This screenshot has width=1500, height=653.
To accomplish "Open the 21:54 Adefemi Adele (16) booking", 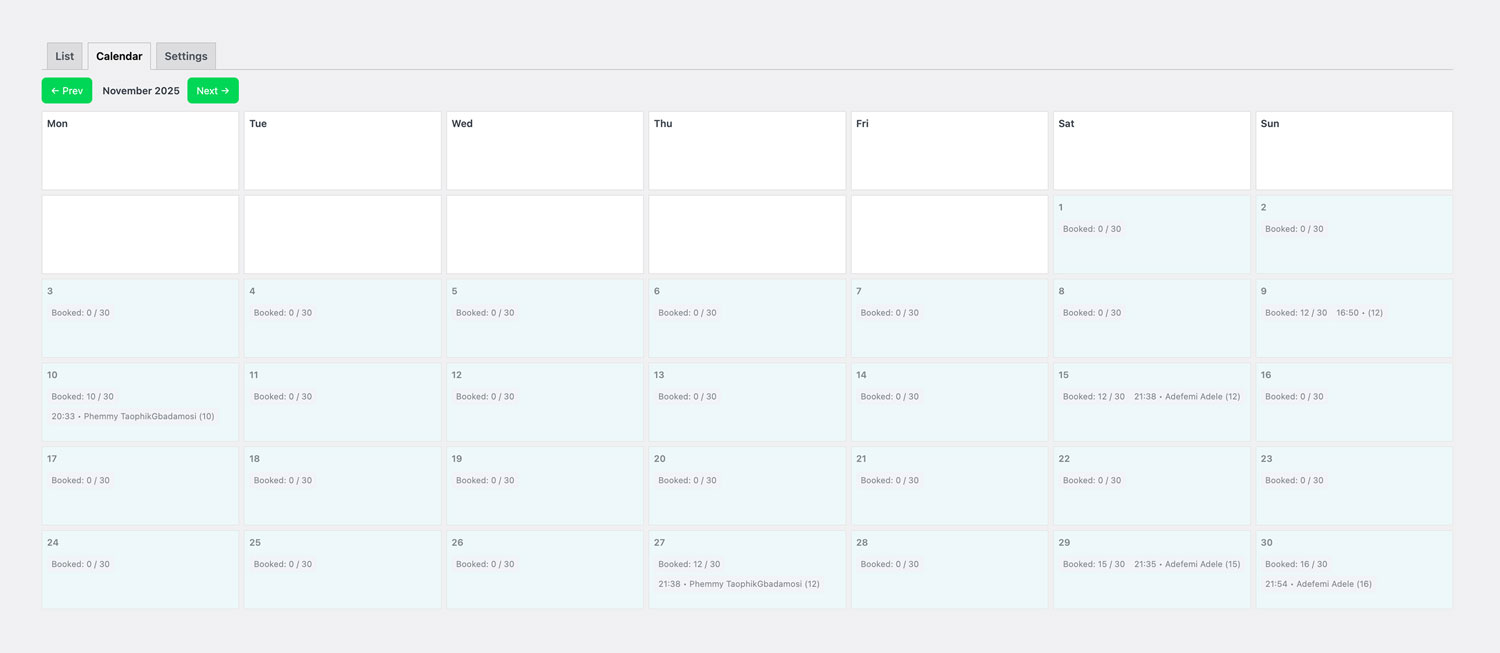I will pos(1318,584).
